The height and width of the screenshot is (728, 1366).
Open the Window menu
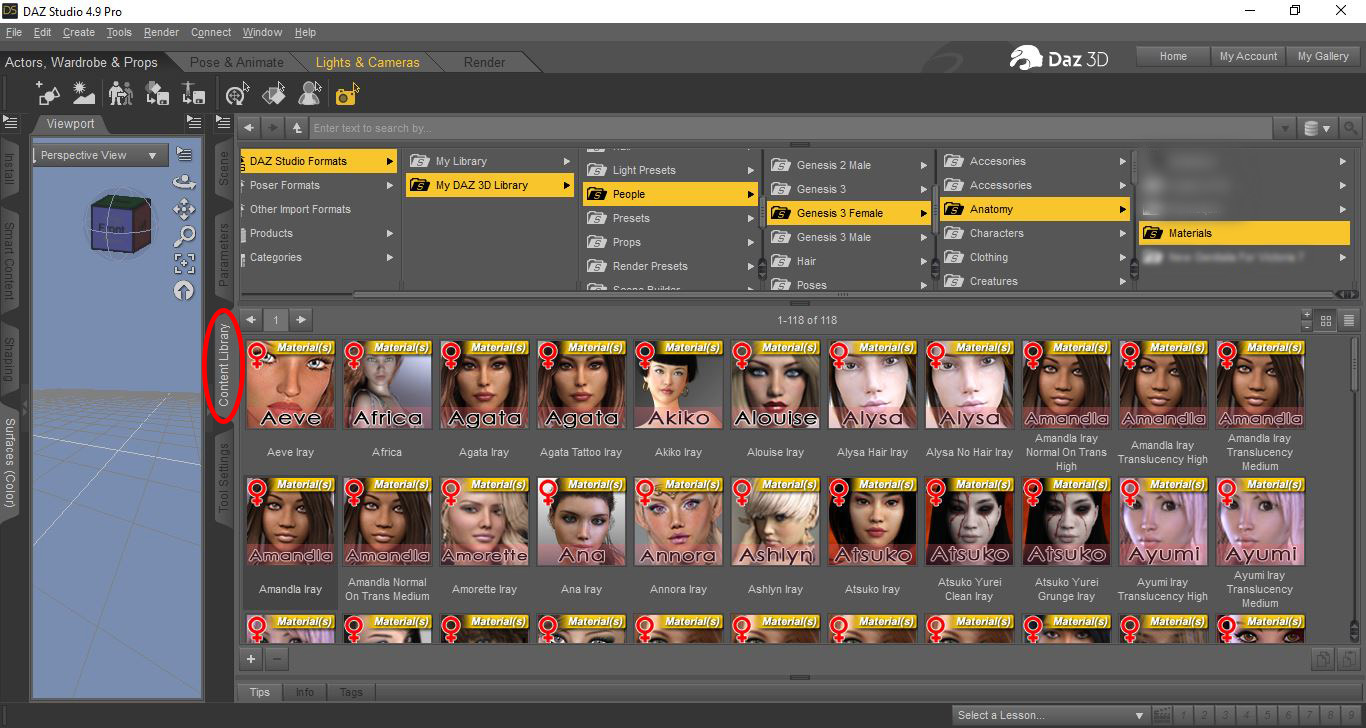(x=262, y=32)
